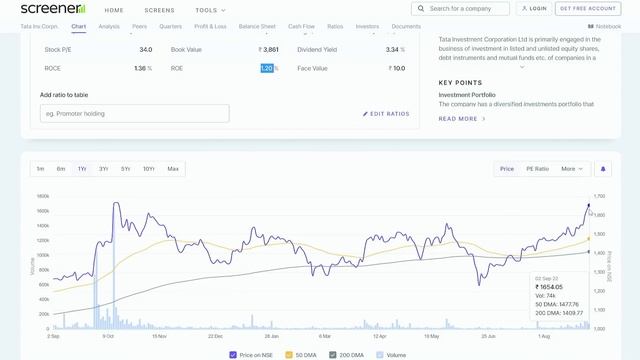Click the Dividend Yield value 3.34
The height and width of the screenshot is (360, 640).
[392, 50]
